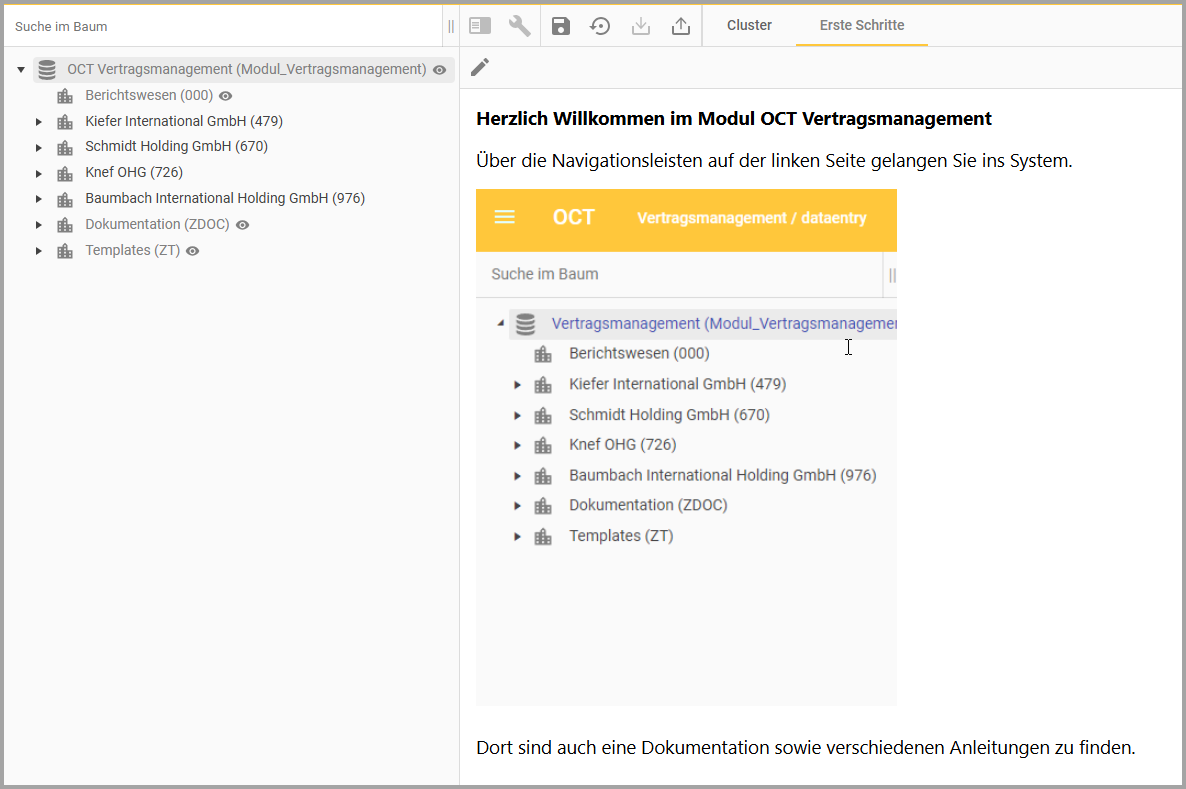
Task: Click the upload export icon
Action: [x=681, y=26]
